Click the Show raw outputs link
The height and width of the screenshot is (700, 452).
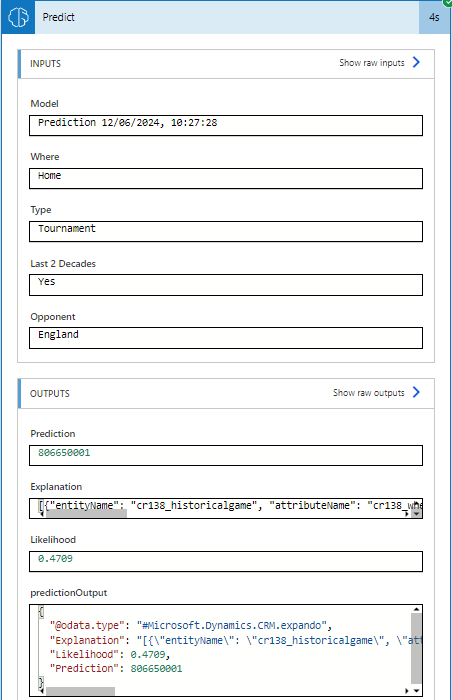pos(368,393)
